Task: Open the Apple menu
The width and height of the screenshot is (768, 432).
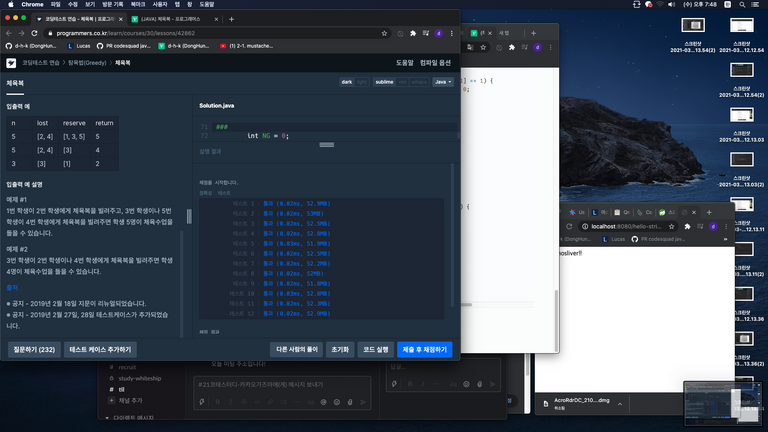Action: 10,4
